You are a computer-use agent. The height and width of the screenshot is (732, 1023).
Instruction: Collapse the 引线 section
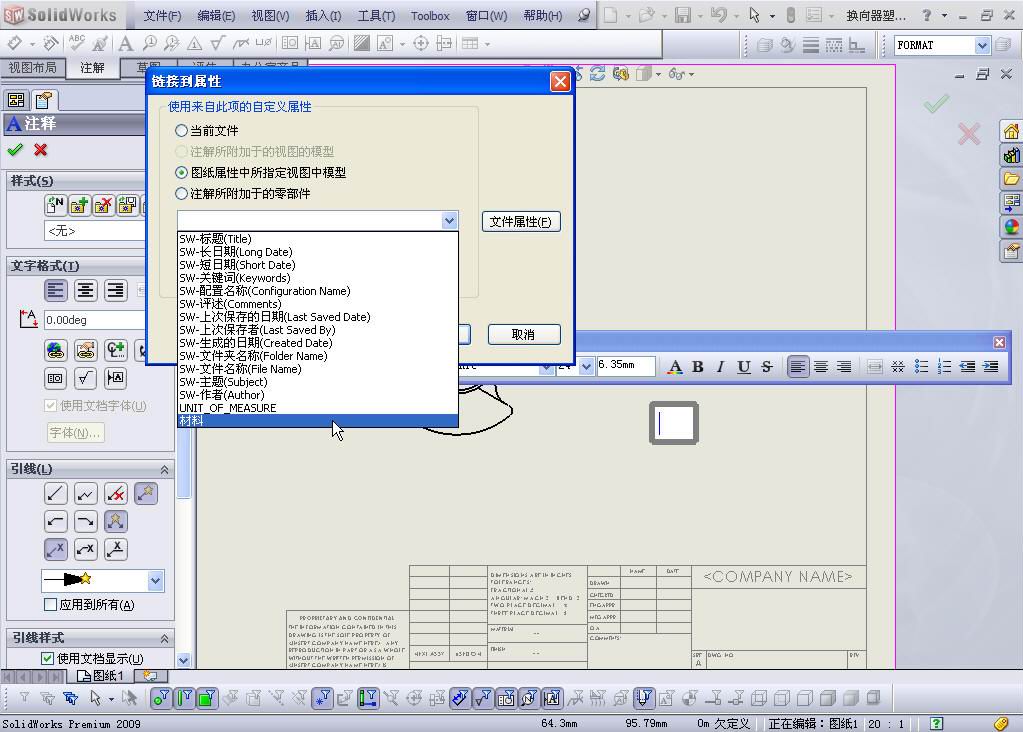pos(164,469)
